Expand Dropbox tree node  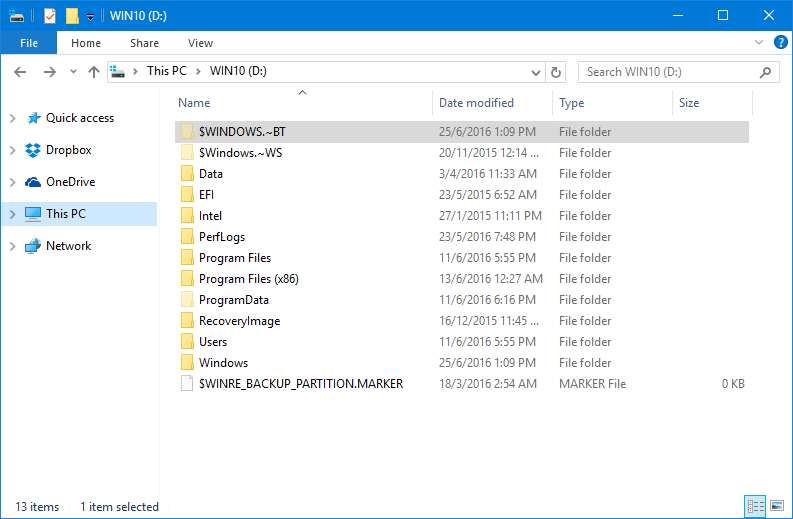pos(13,150)
